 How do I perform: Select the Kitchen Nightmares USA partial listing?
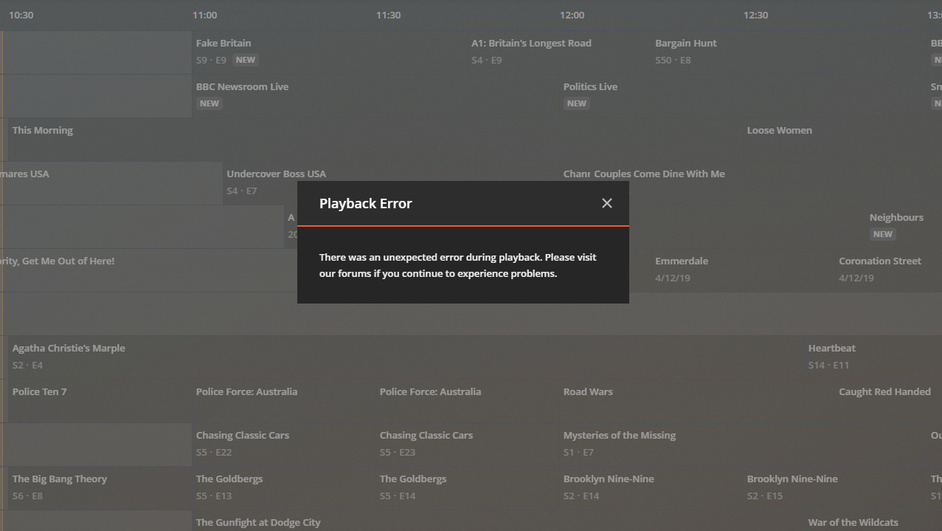pyautogui.click(x=111, y=183)
